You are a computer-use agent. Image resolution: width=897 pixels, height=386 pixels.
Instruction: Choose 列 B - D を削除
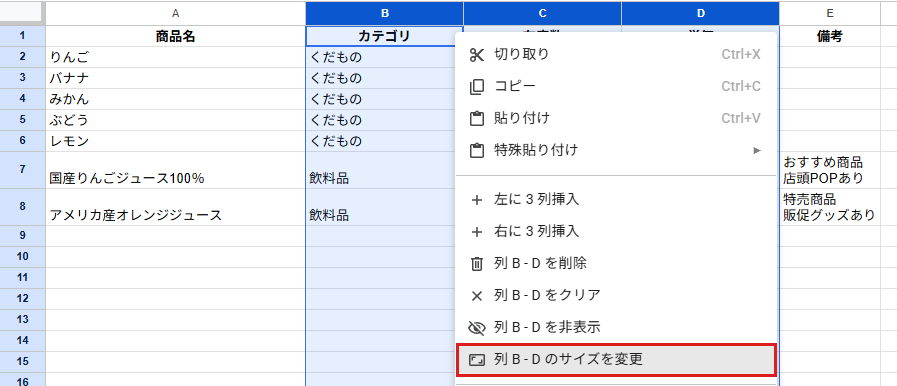click(616, 264)
